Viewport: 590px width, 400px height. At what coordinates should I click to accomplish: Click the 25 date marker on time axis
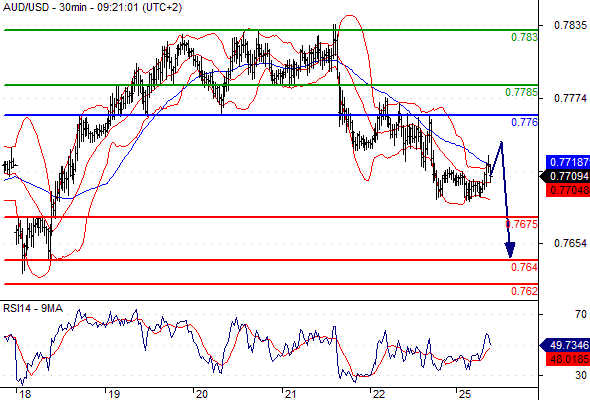pyautogui.click(x=465, y=394)
